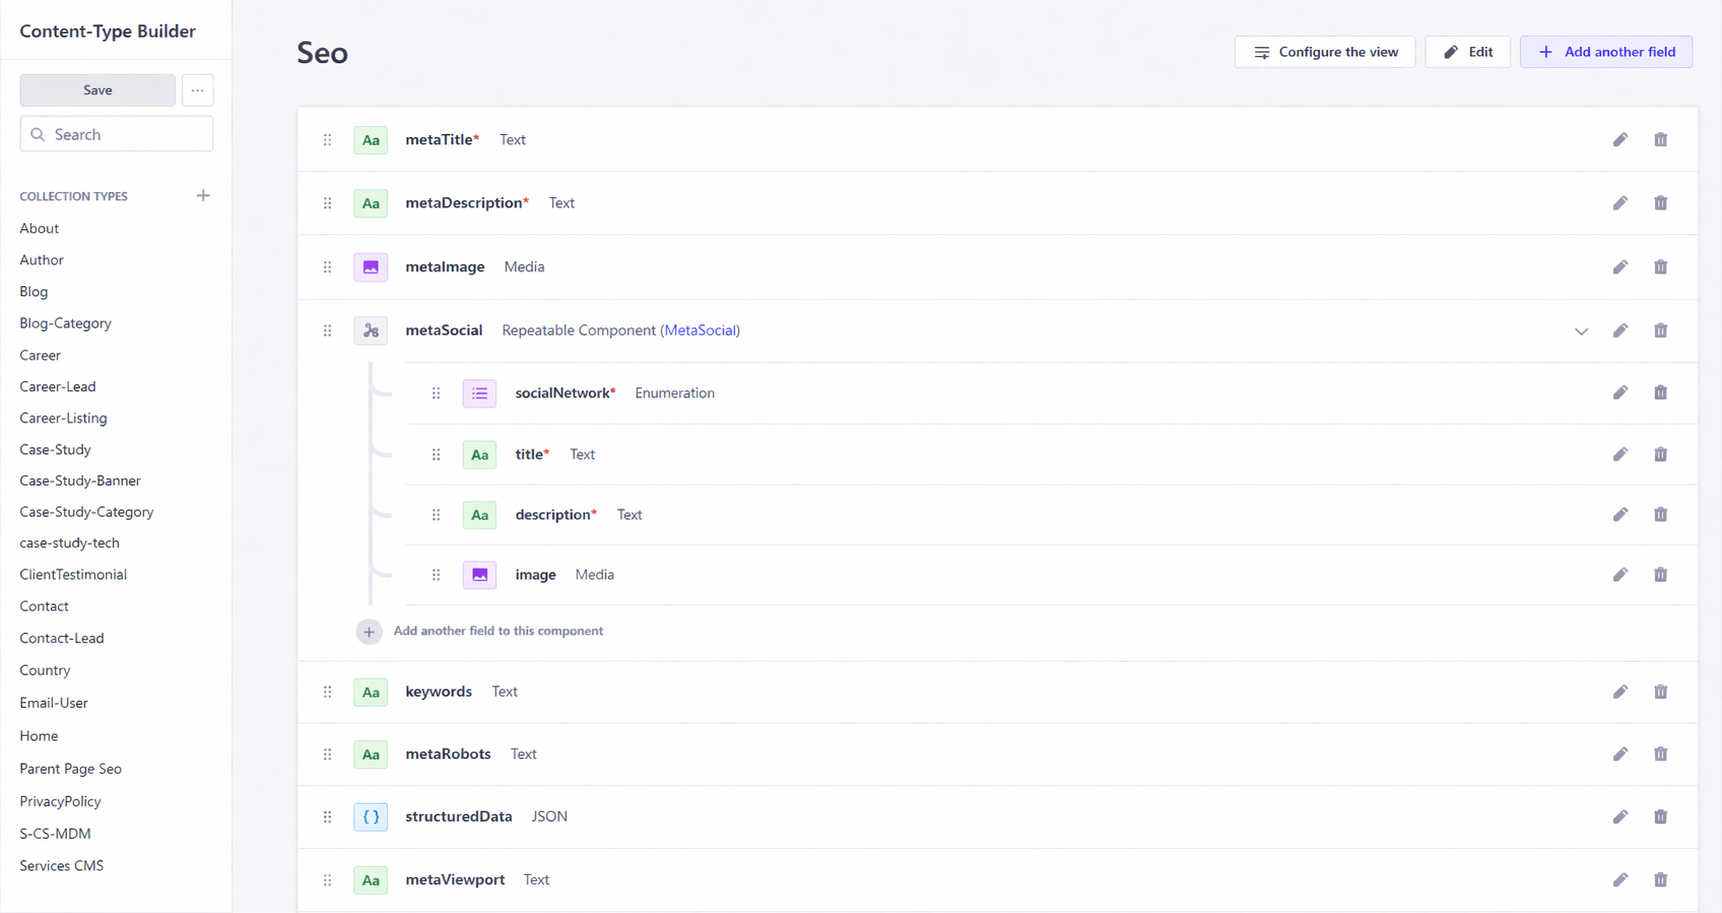Click inside the Search input field
The height and width of the screenshot is (913, 1722).
click(x=116, y=133)
